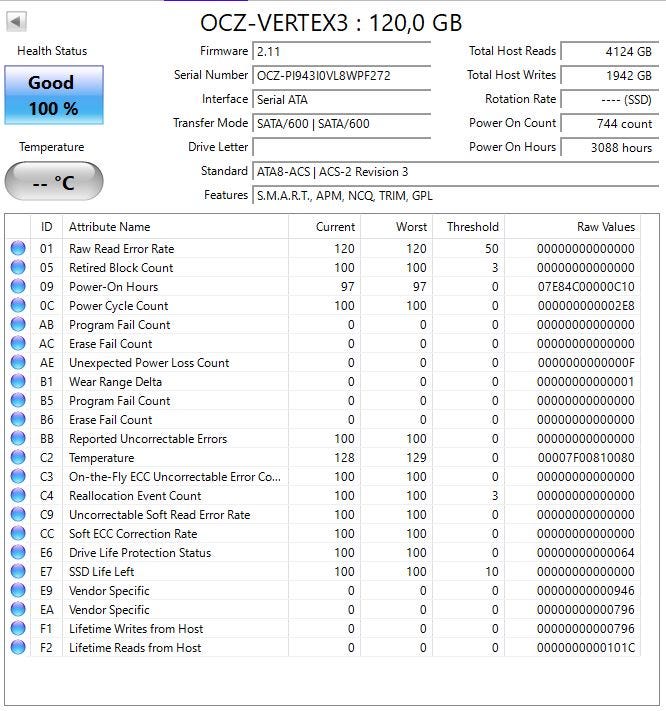Click the Attribute Name column header
The height and width of the screenshot is (711, 666).
(x=175, y=227)
